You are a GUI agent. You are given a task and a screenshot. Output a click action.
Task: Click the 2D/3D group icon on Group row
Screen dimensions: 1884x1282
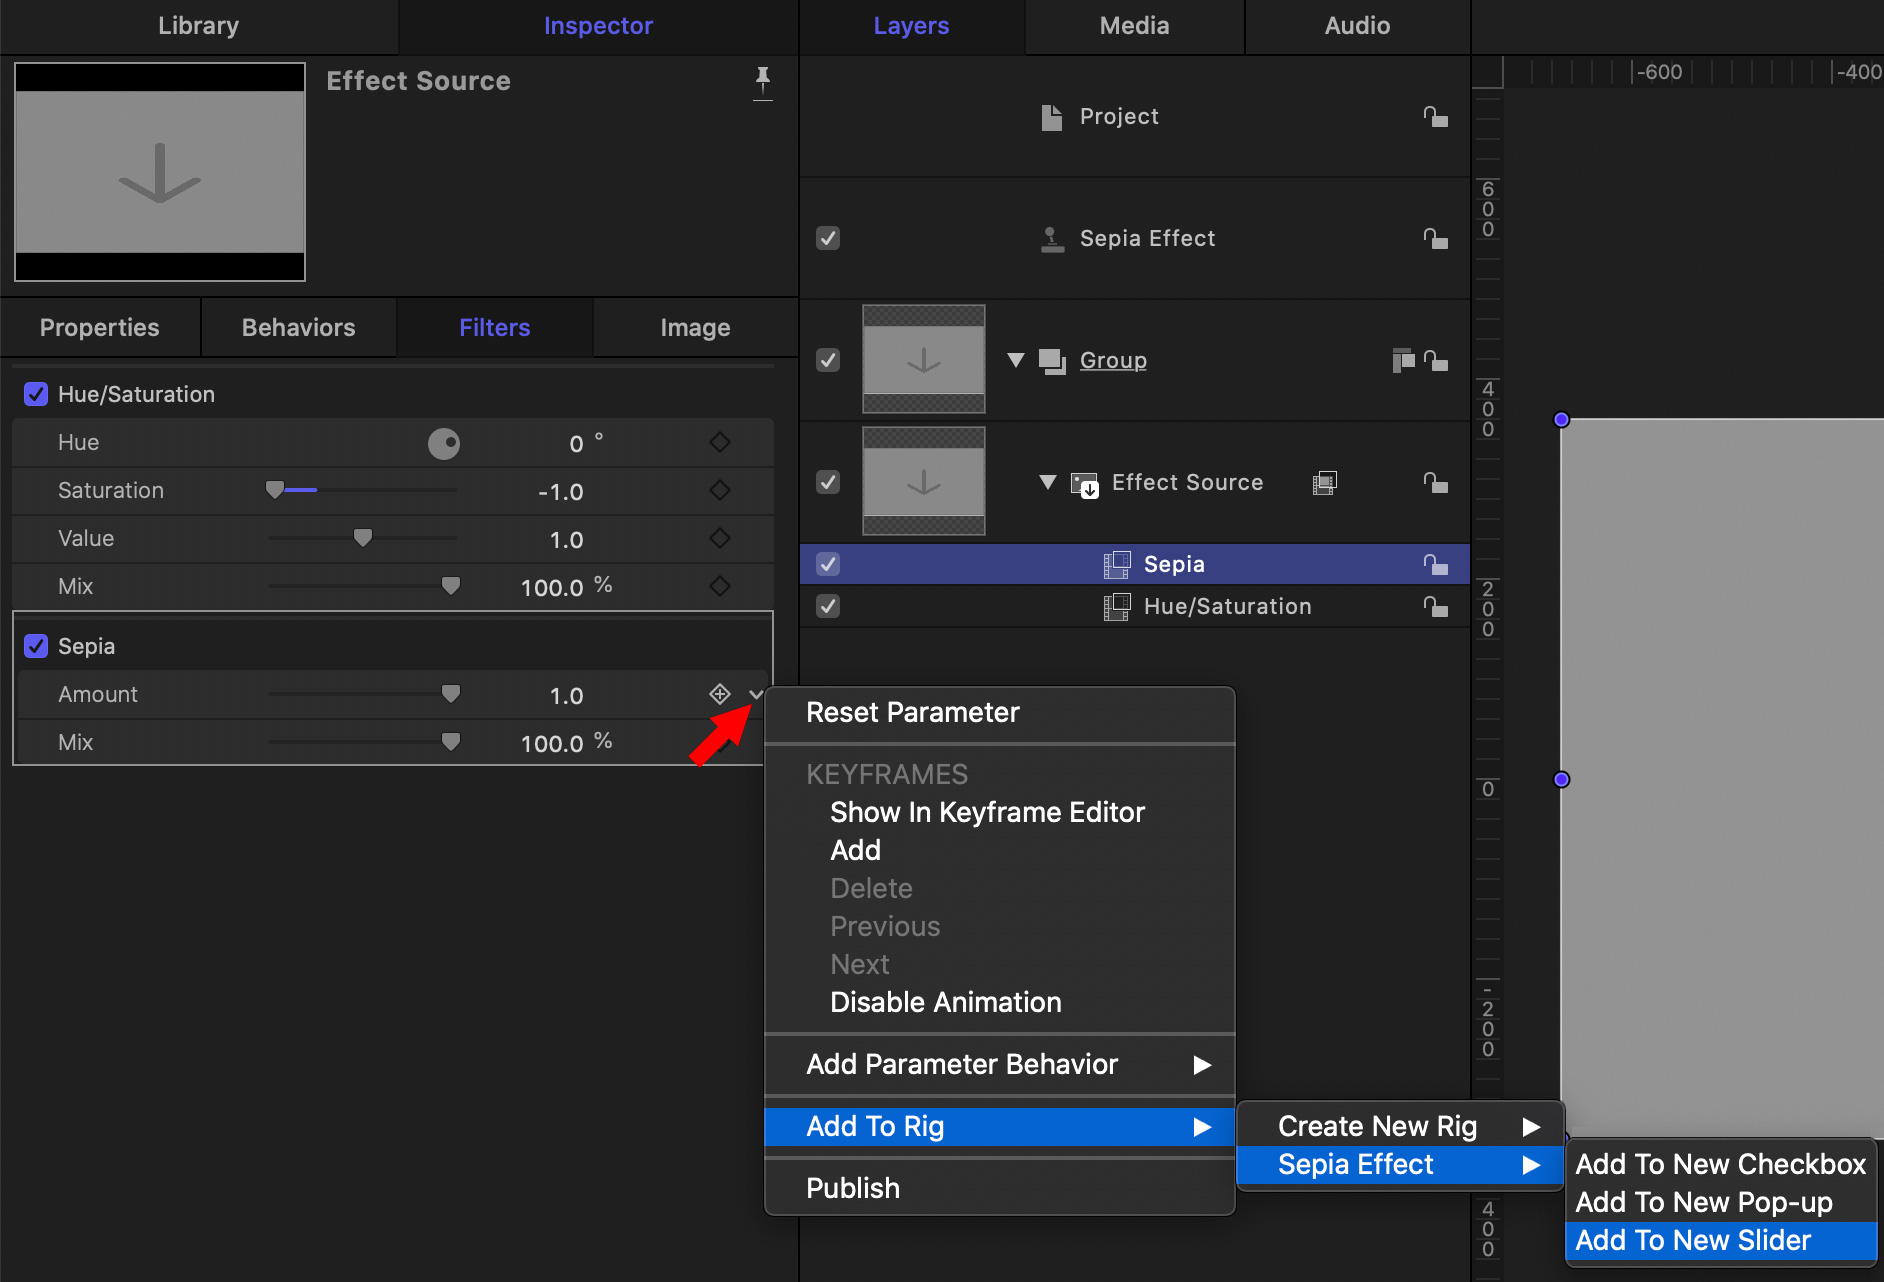pos(1402,360)
